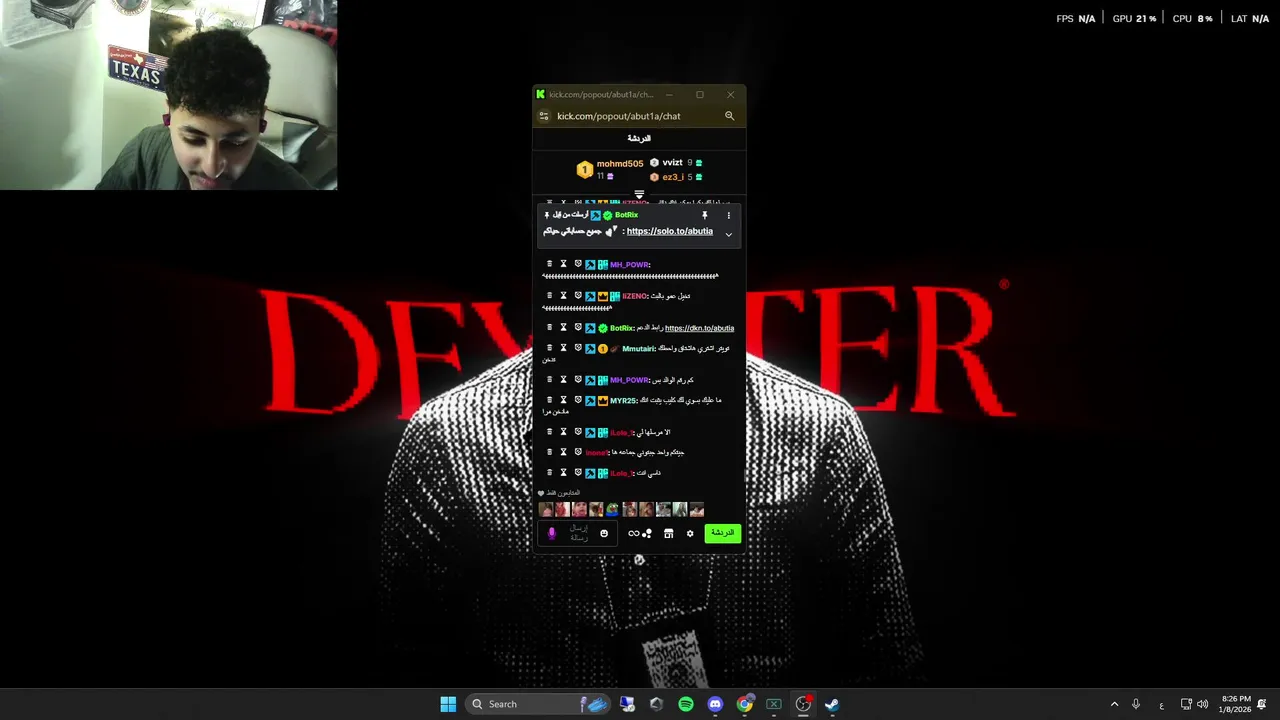1280x720 pixels.
Task: Open Discord from the taskbar
Action: pos(715,704)
